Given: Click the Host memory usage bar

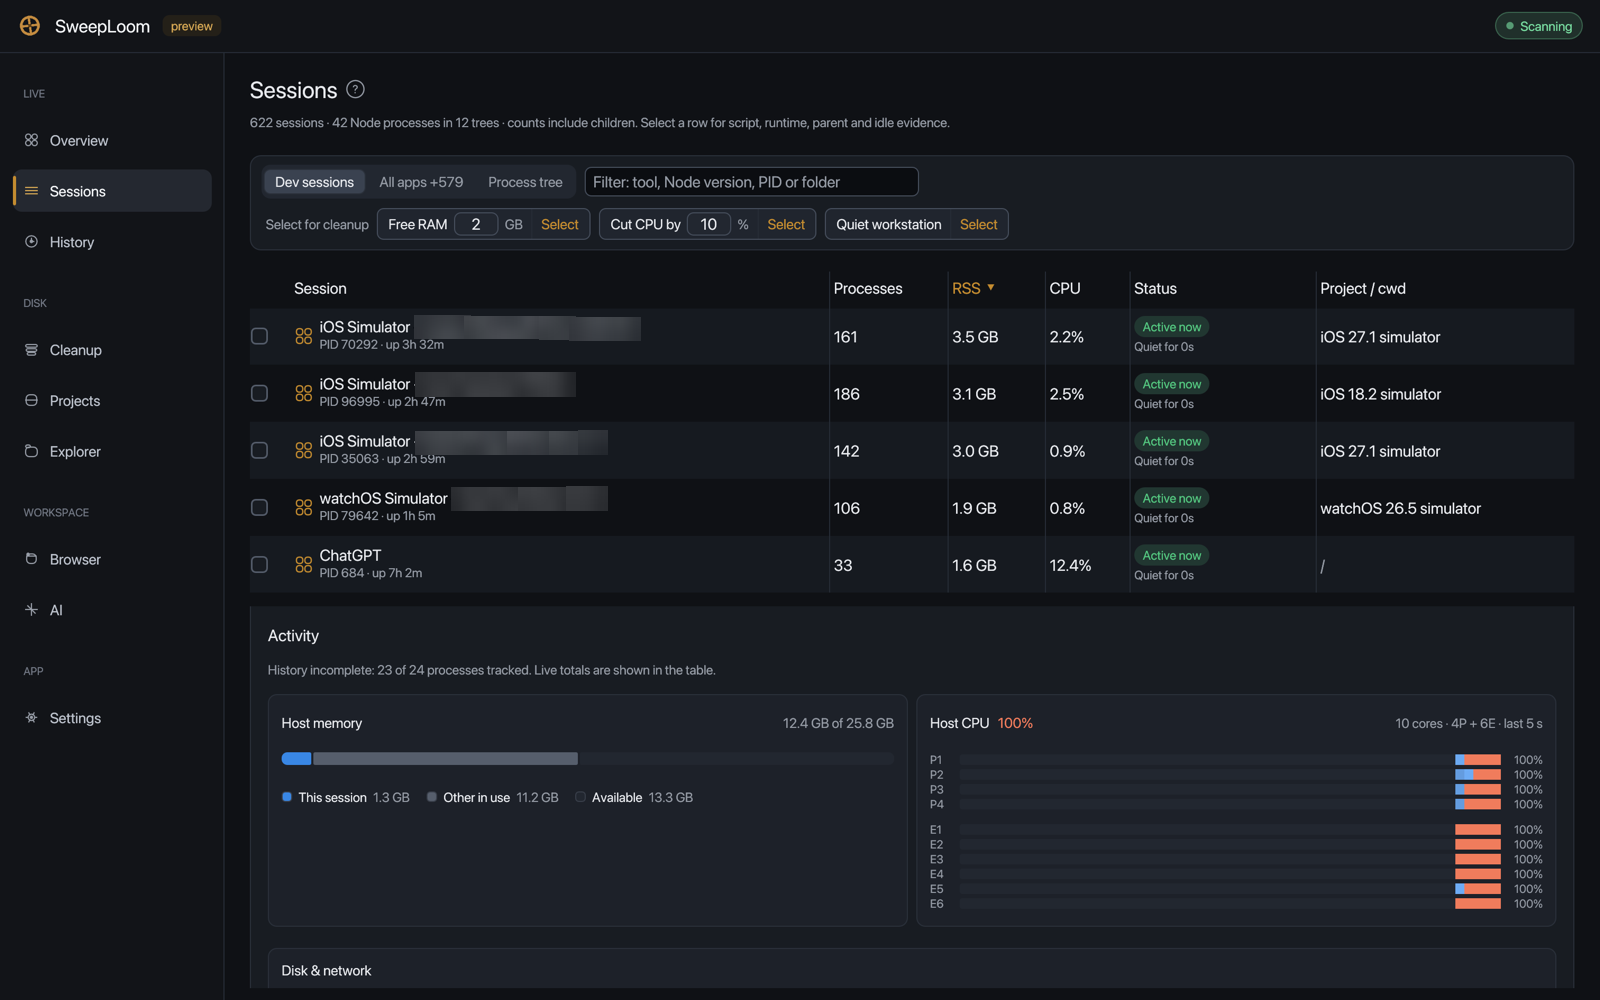Looking at the screenshot, I should click(588, 759).
